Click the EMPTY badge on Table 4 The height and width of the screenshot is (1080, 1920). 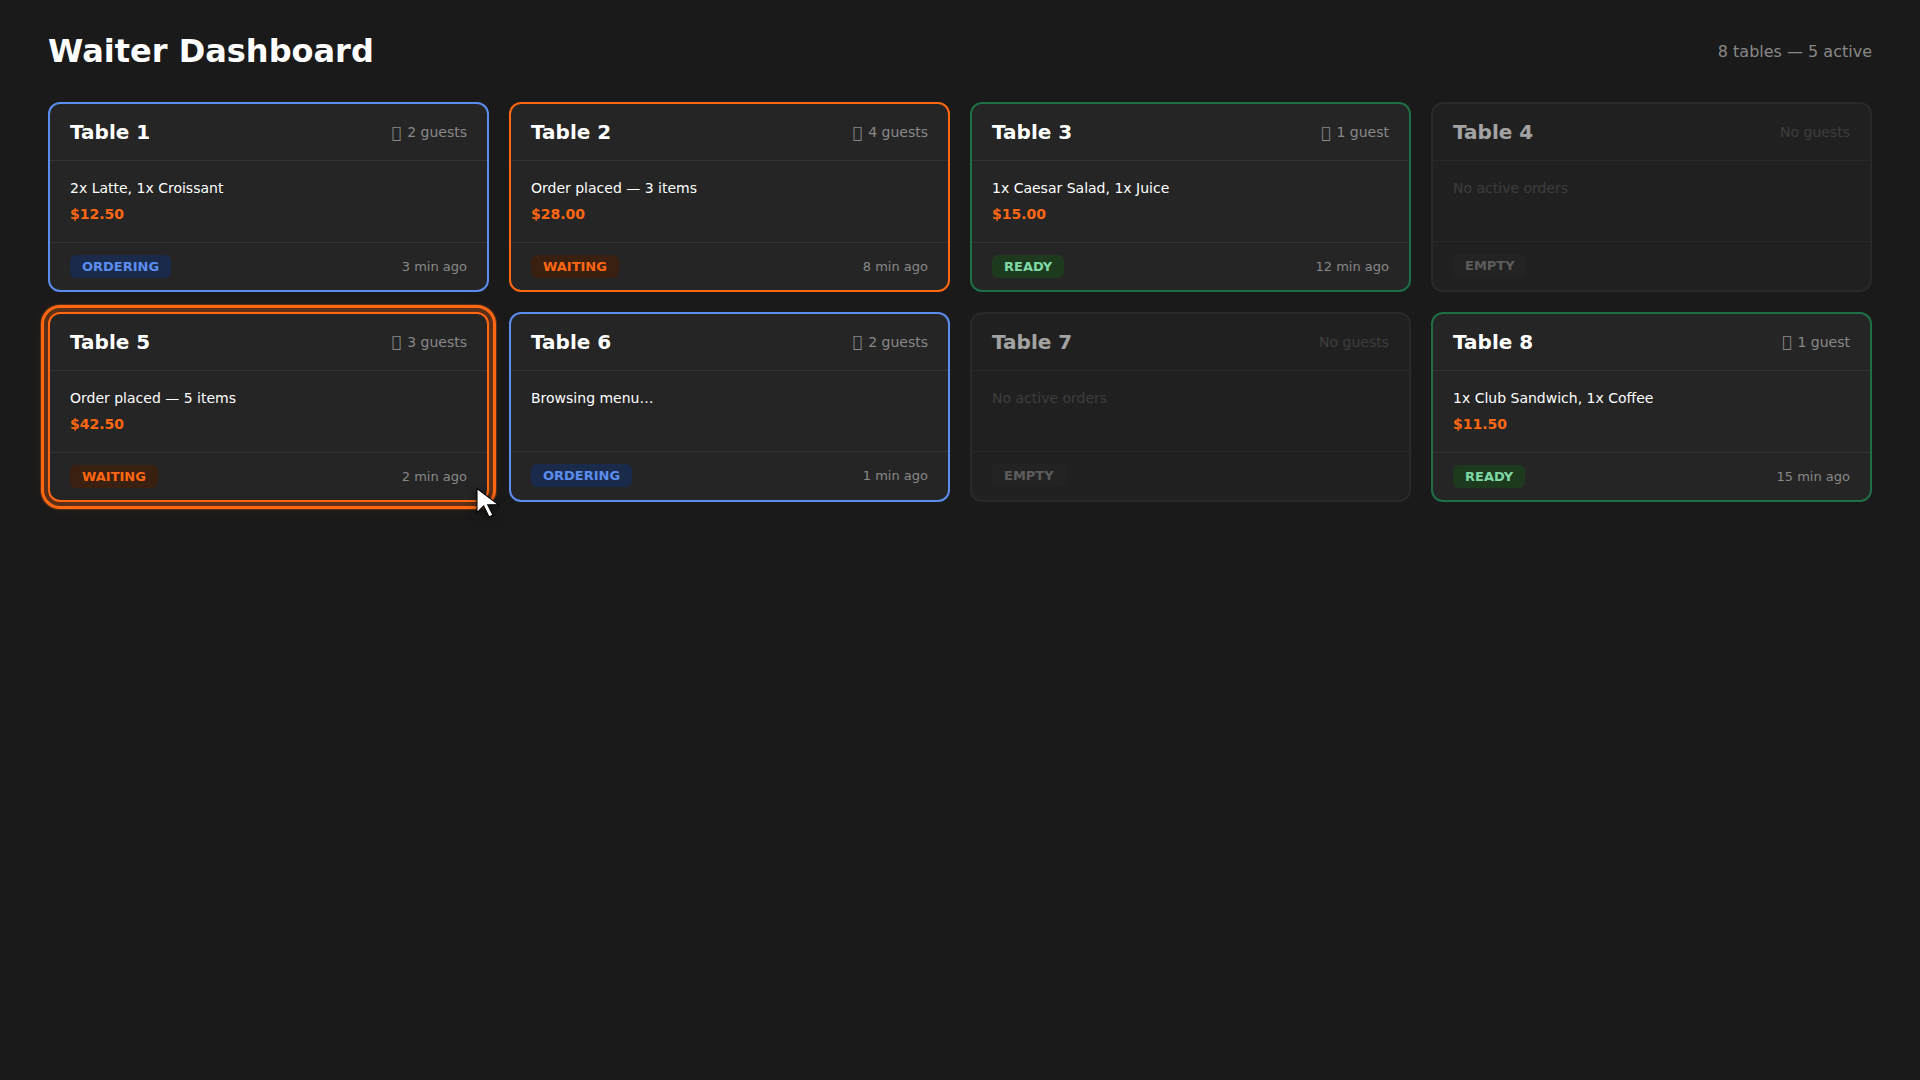1489,266
